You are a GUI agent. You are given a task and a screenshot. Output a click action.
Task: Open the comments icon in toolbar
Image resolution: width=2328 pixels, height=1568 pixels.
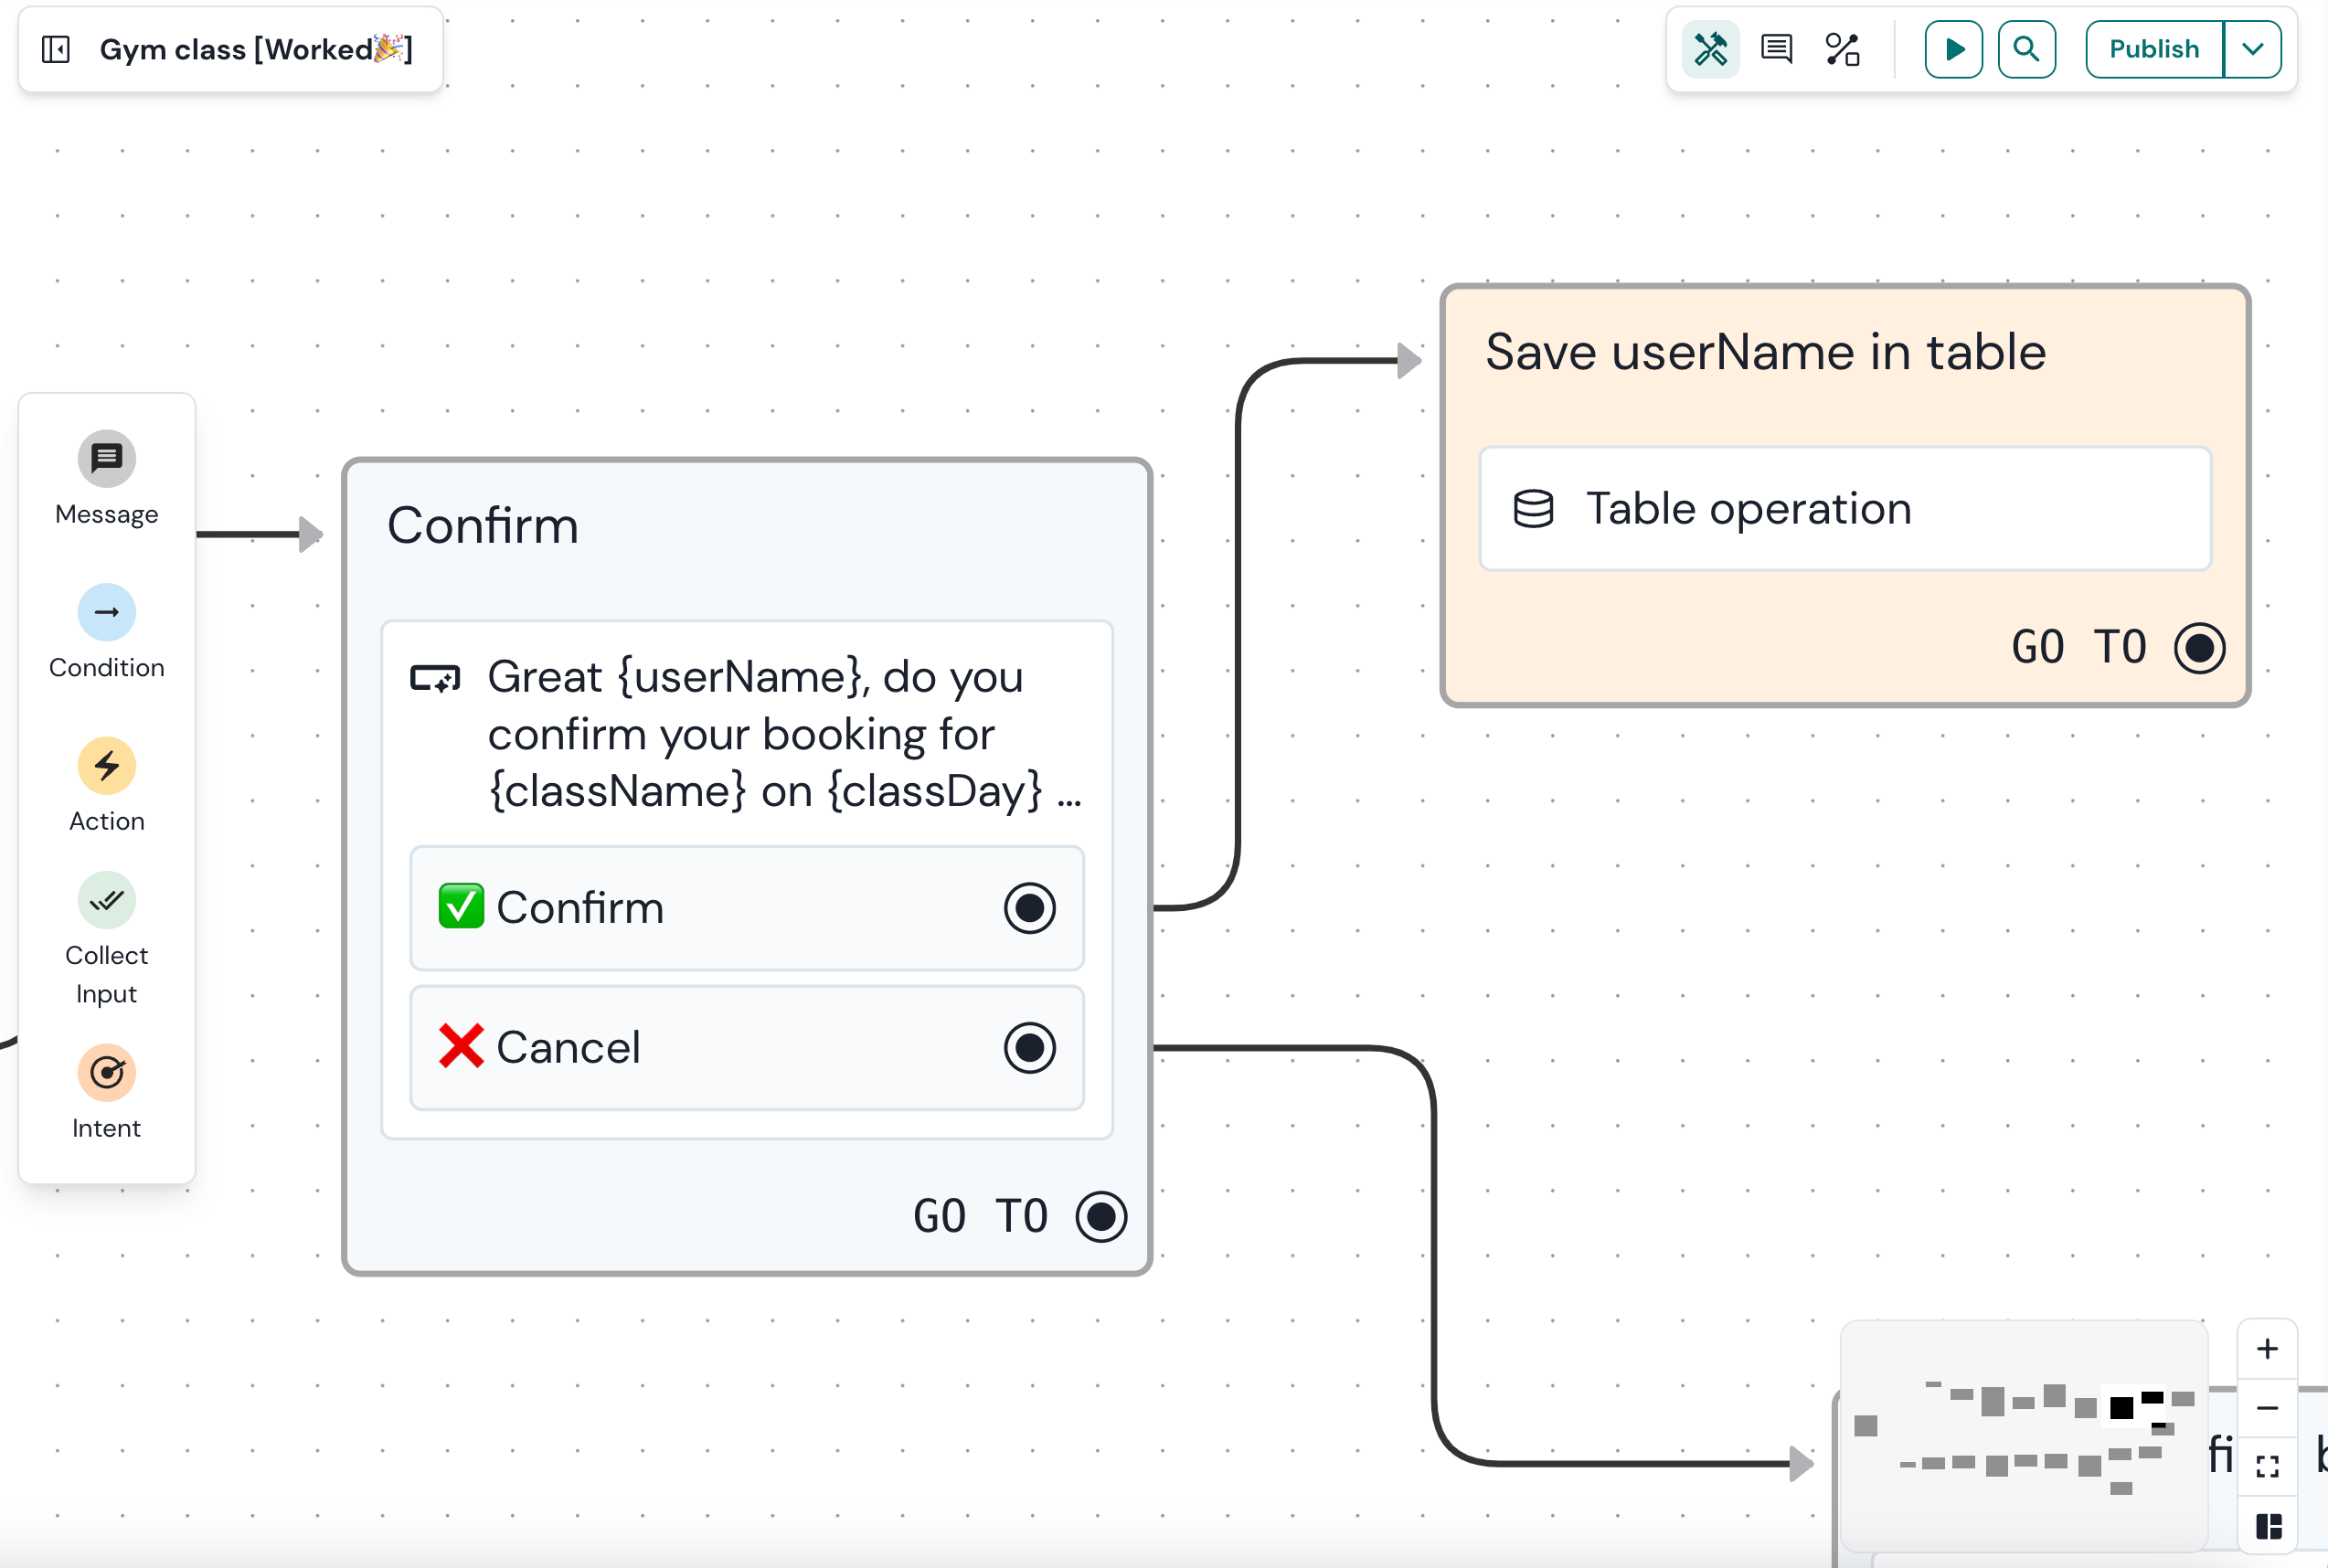pos(1776,49)
